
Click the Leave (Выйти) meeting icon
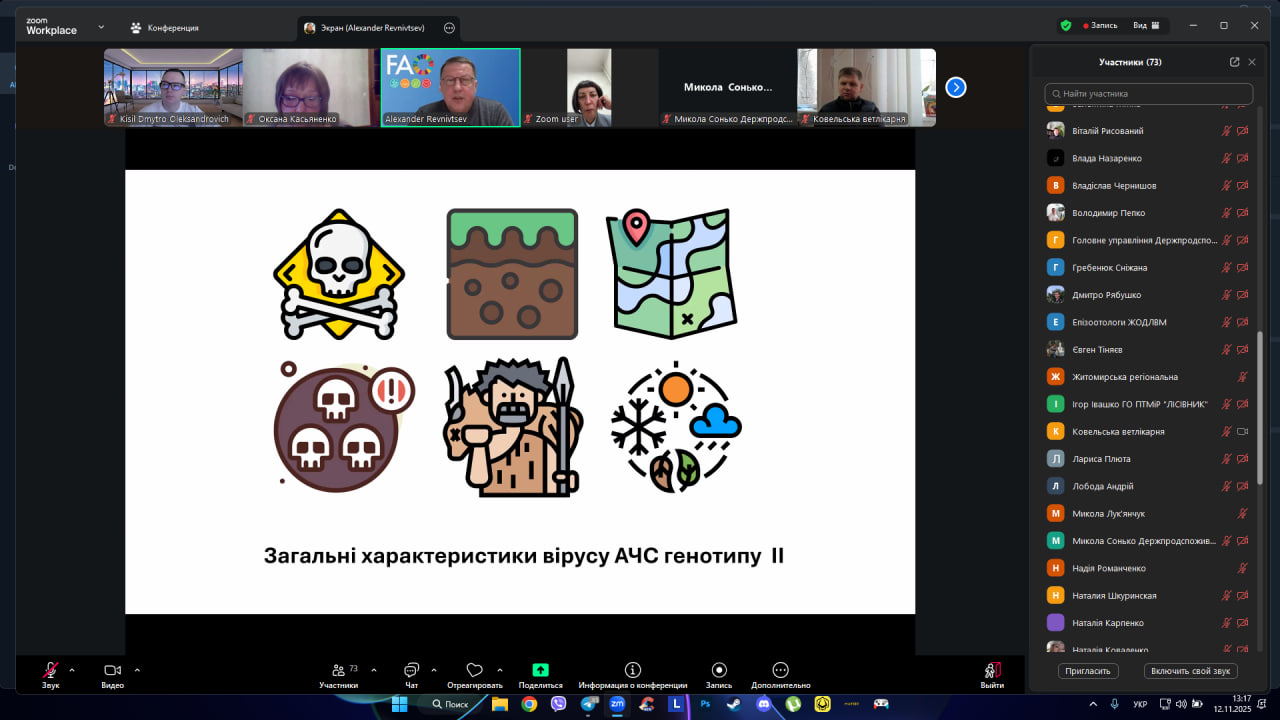coord(992,670)
